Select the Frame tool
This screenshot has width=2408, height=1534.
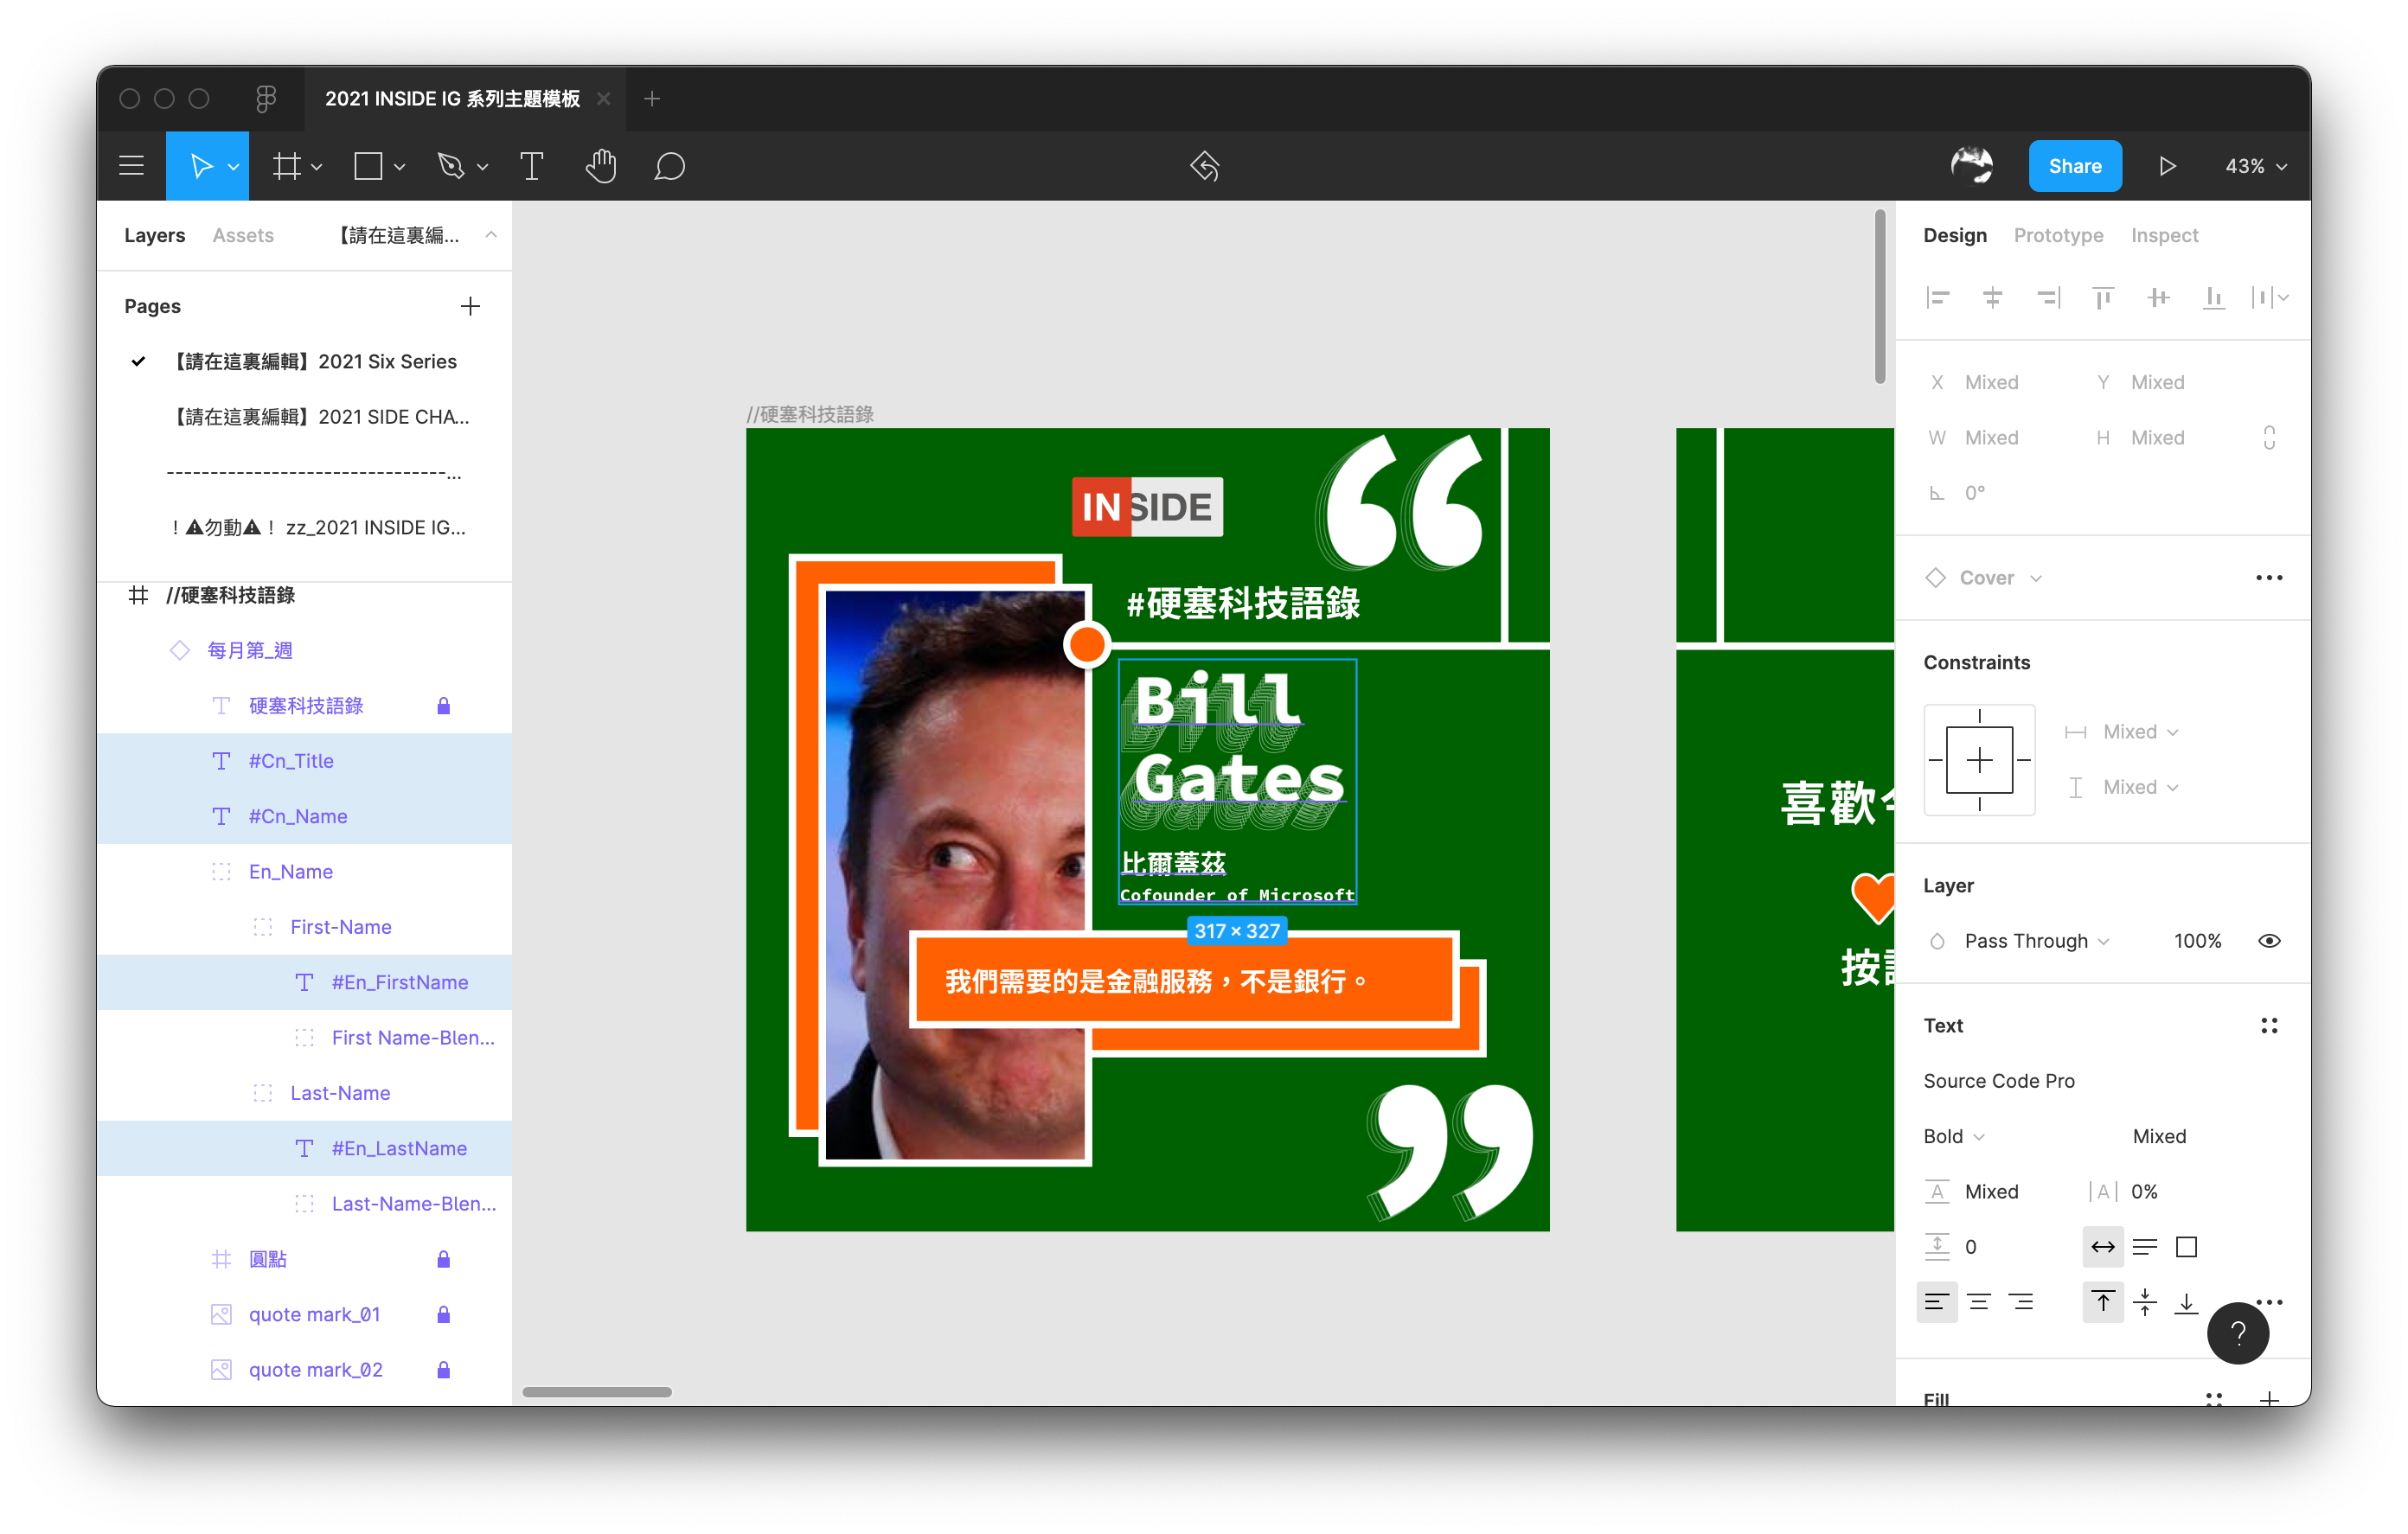click(x=287, y=166)
